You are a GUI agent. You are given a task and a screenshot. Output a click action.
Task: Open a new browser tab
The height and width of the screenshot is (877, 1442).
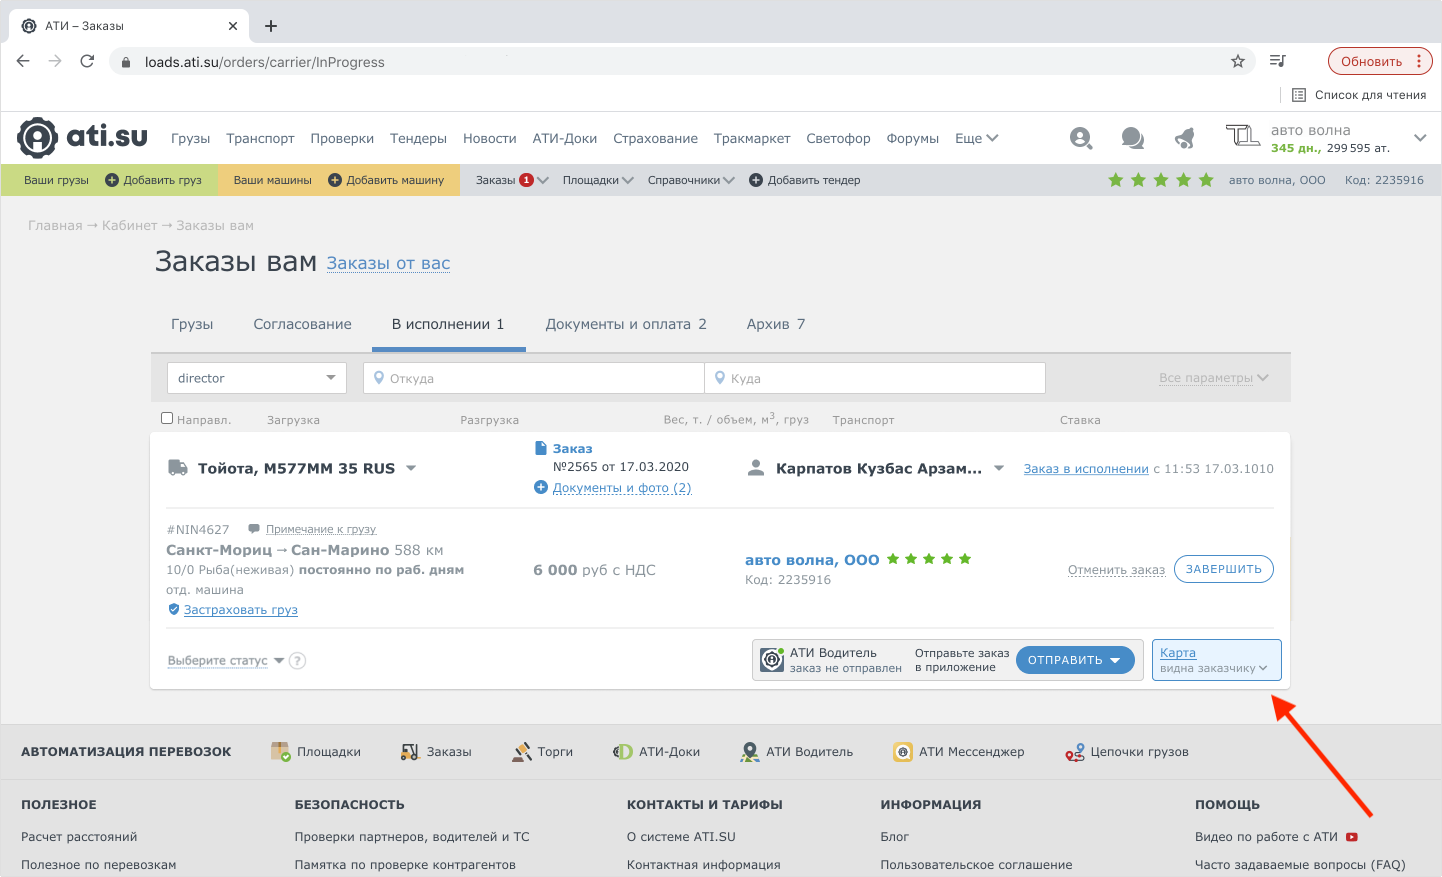click(x=271, y=26)
